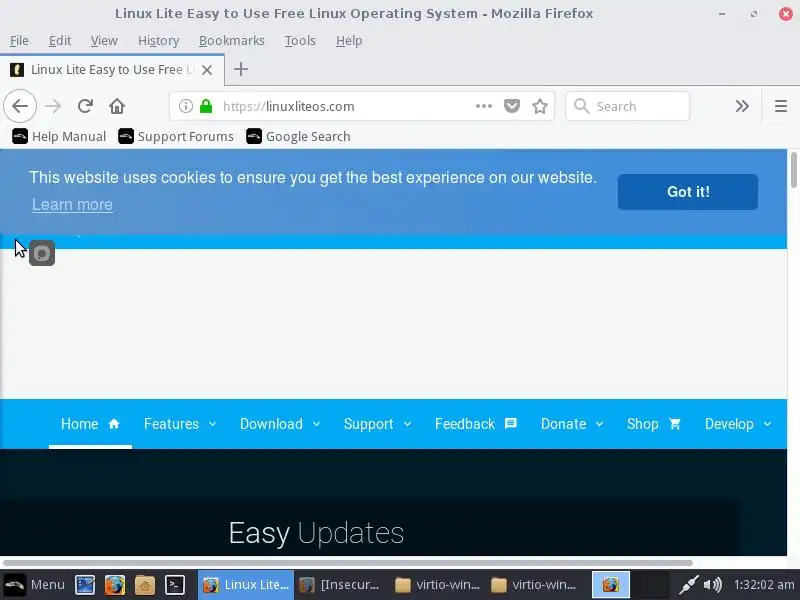
Task: Open the Bookmarks menu
Action: click(x=232, y=40)
